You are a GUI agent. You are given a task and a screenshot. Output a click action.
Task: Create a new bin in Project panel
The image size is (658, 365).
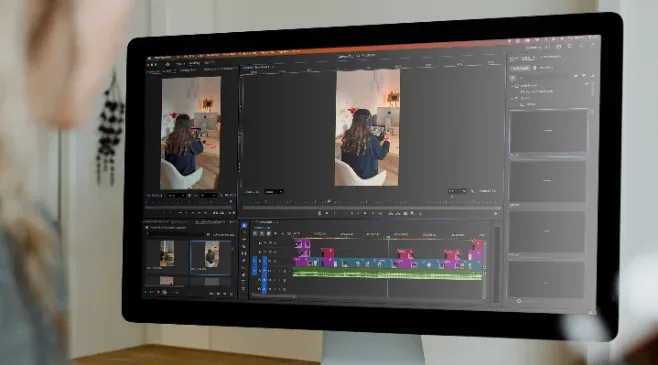tap(218, 294)
